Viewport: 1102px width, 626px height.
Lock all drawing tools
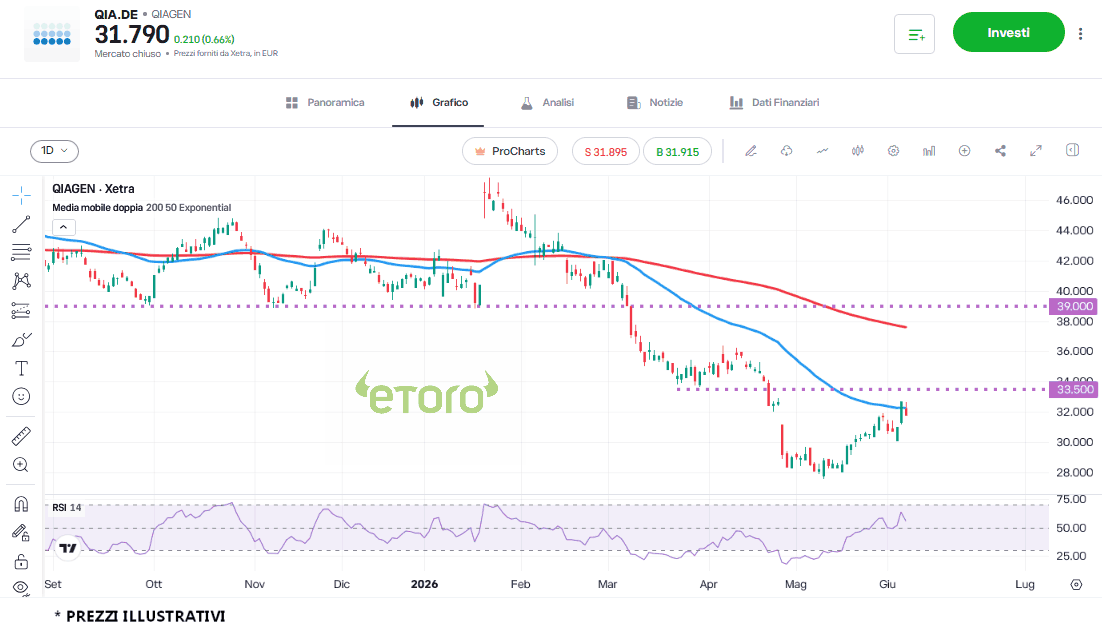(21, 561)
